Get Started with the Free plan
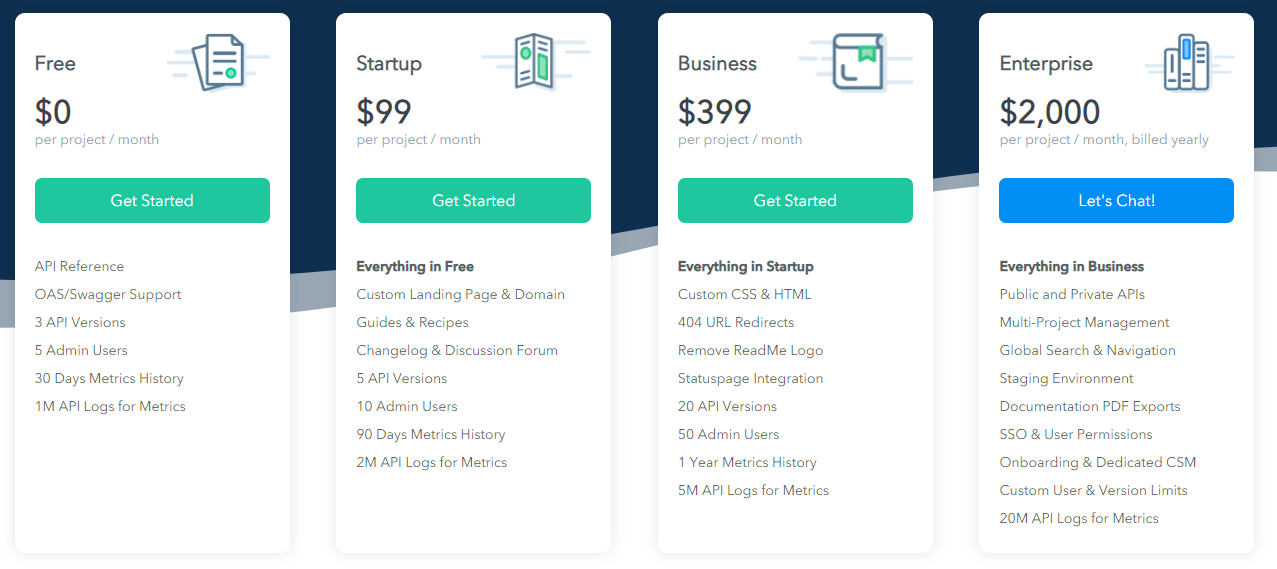 click(152, 200)
